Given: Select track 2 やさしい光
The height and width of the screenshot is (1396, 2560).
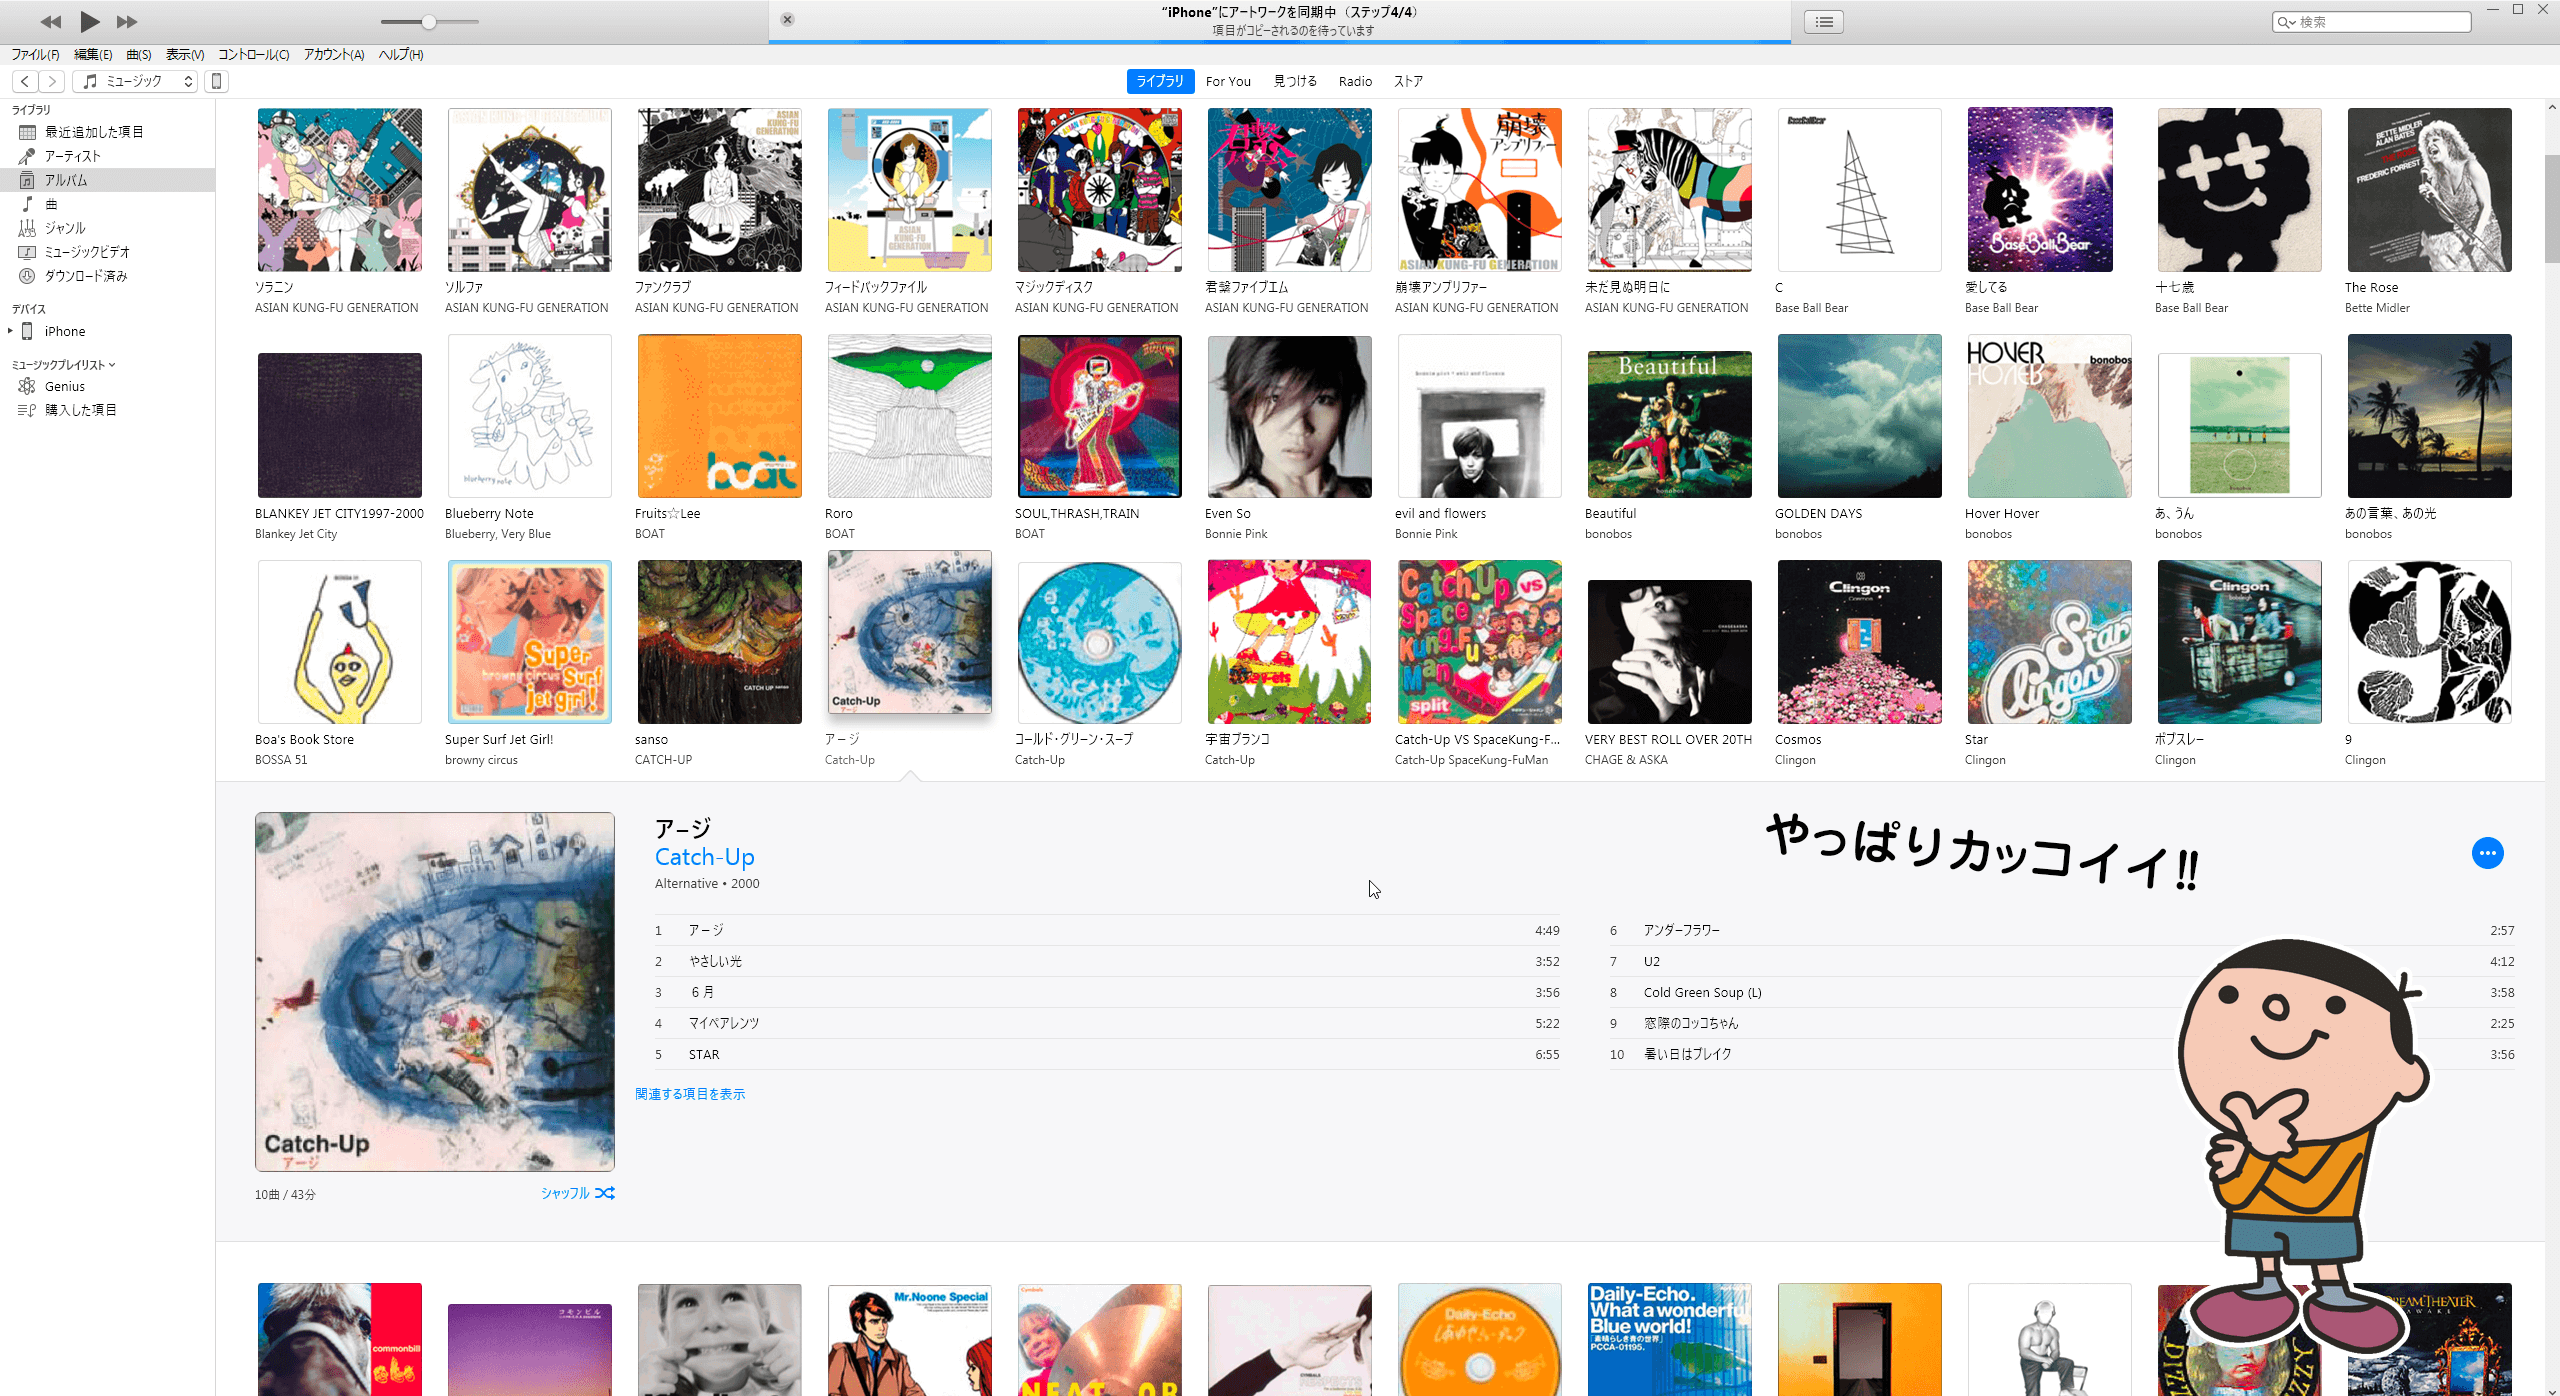Looking at the screenshot, I should [1107, 961].
